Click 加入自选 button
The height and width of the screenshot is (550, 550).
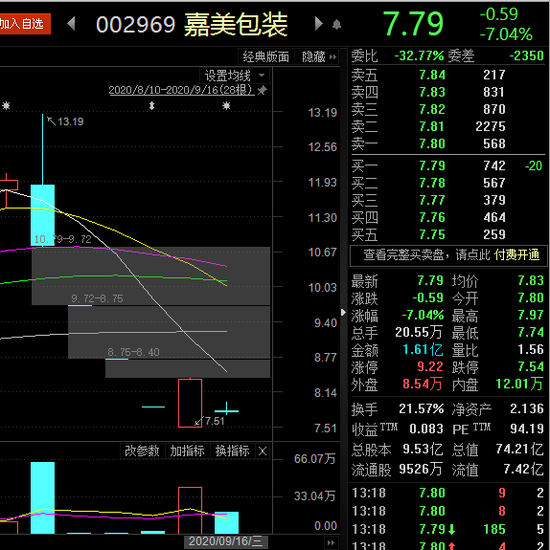[25, 24]
